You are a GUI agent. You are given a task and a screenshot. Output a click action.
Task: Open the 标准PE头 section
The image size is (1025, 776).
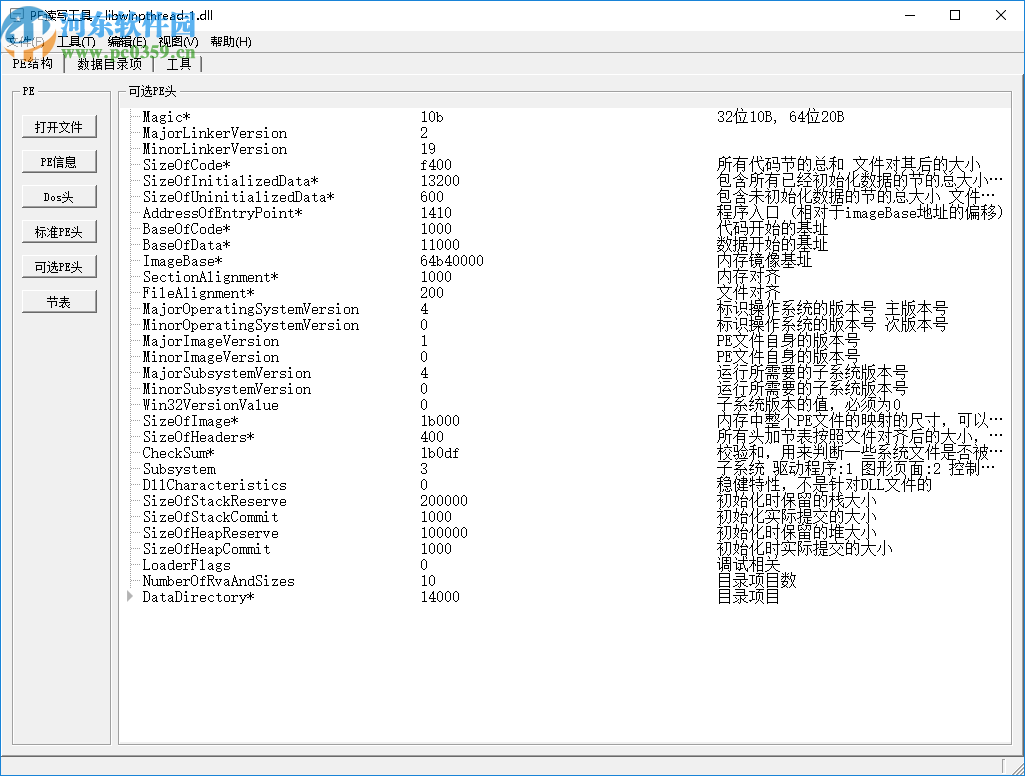59,232
